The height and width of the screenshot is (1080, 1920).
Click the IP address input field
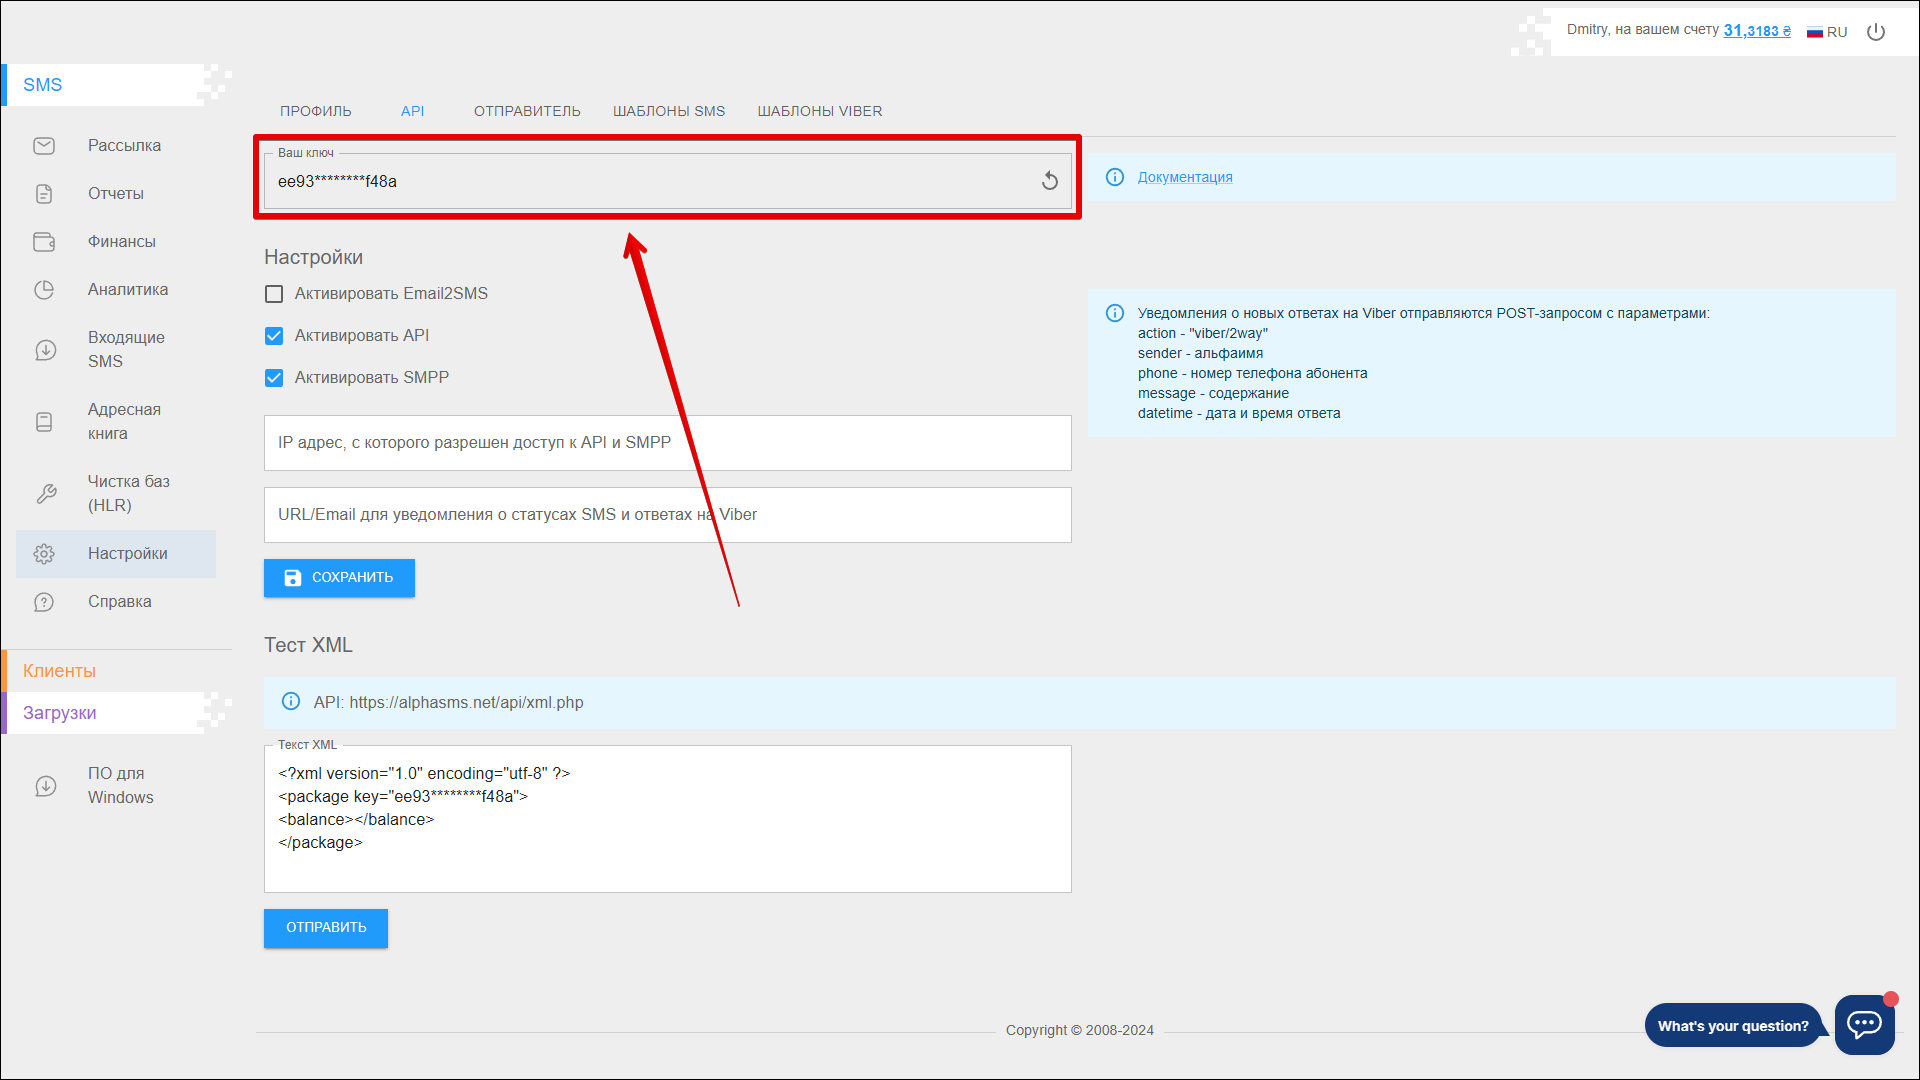click(x=667, y=443)
